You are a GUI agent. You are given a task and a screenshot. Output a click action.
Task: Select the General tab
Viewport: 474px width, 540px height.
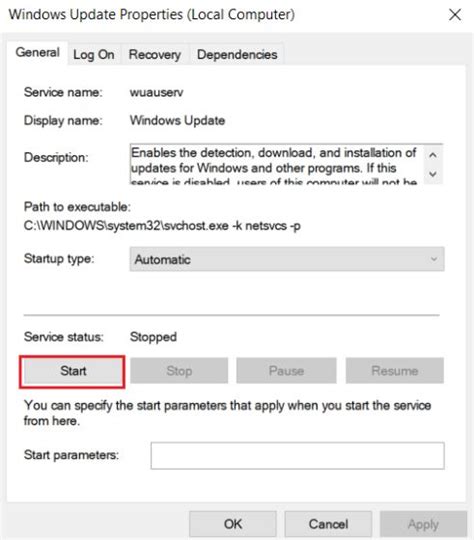click(38, 52)
